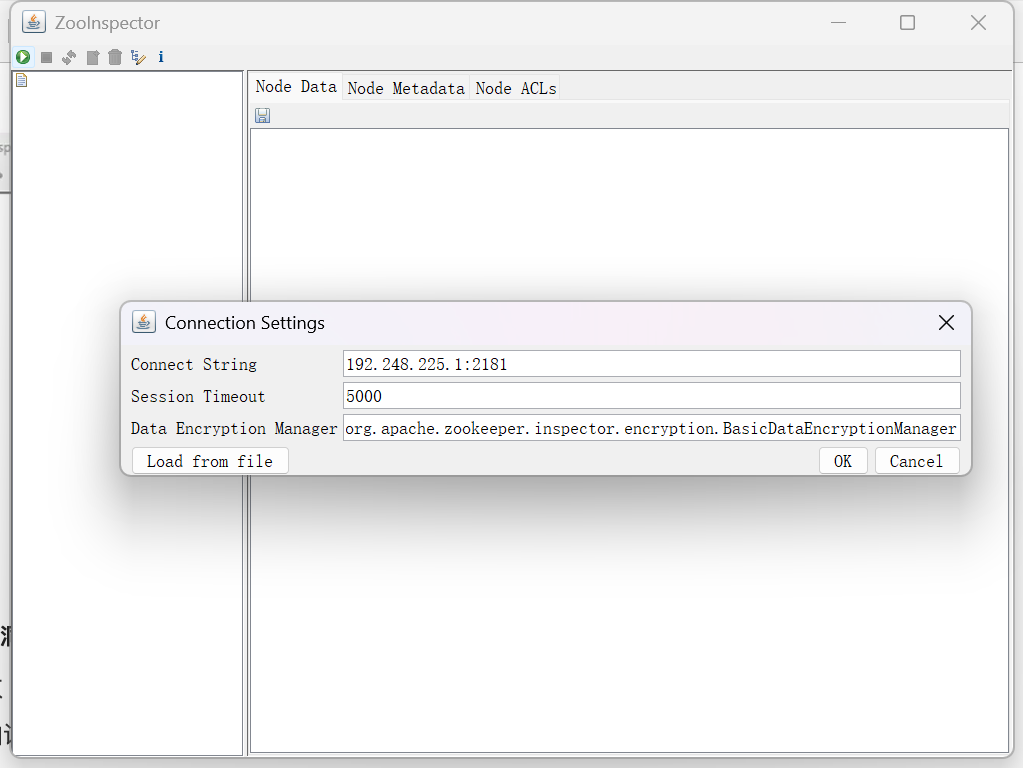Switch to the Node Metadata tab

[x=406, y=88]
